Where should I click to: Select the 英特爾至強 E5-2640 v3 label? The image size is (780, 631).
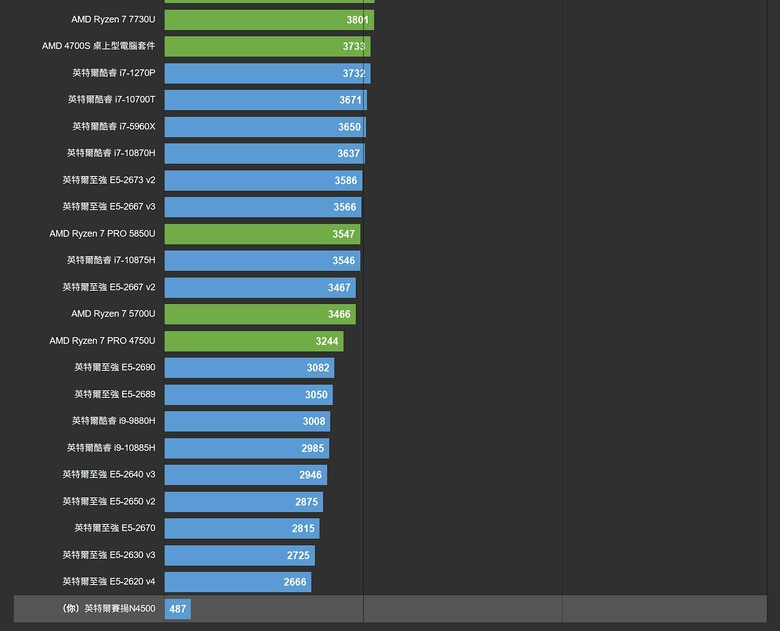click(109, 474)
